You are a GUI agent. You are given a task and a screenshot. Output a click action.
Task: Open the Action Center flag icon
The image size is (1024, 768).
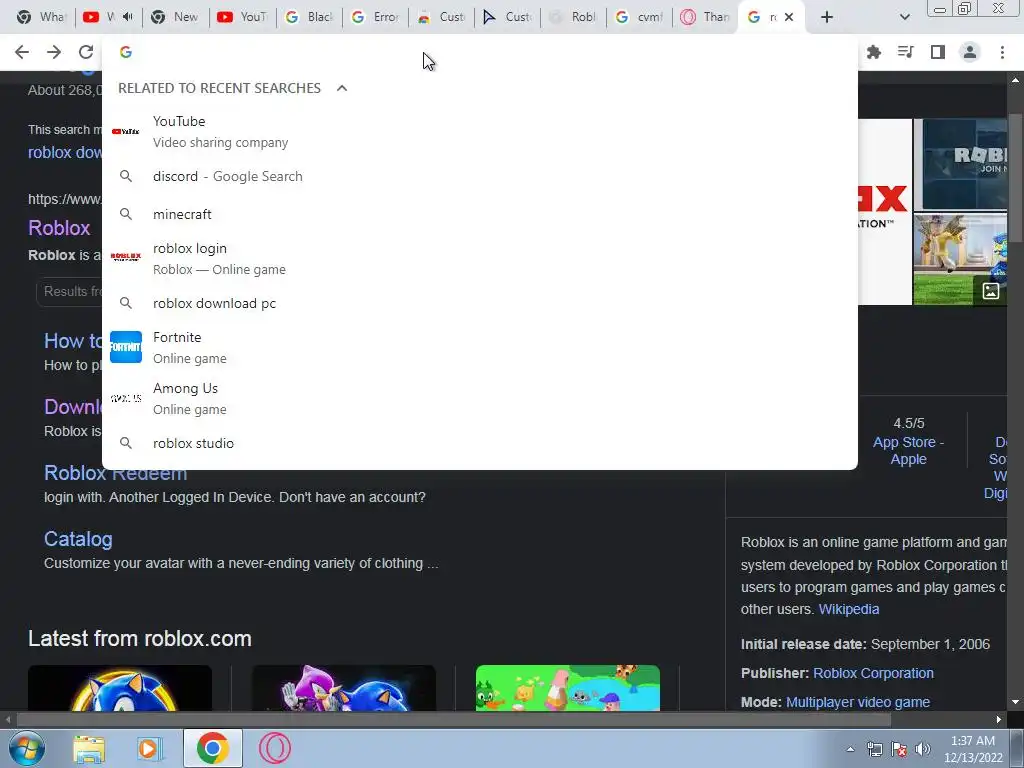[899, 749]
